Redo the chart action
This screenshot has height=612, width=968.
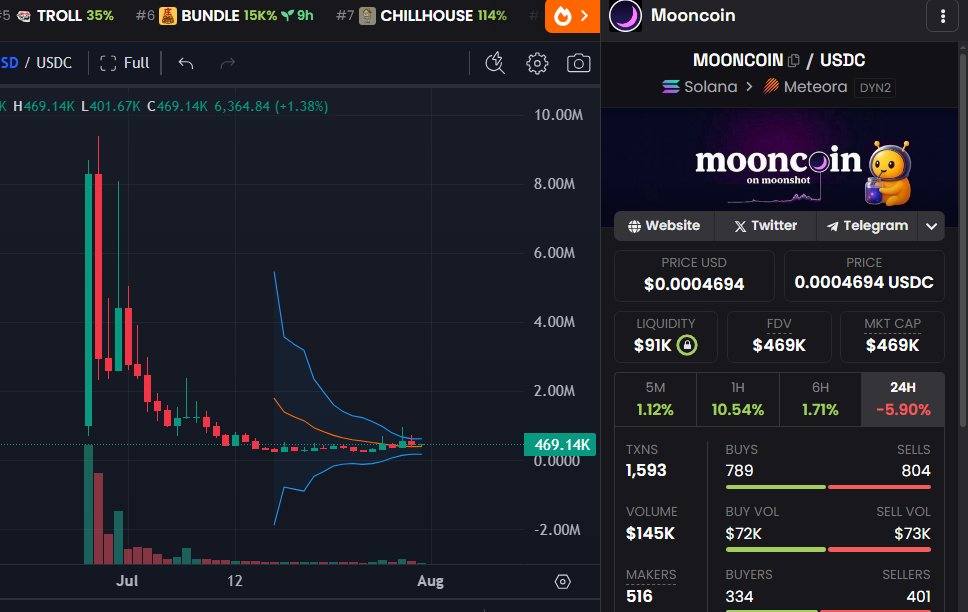[228, 63]
